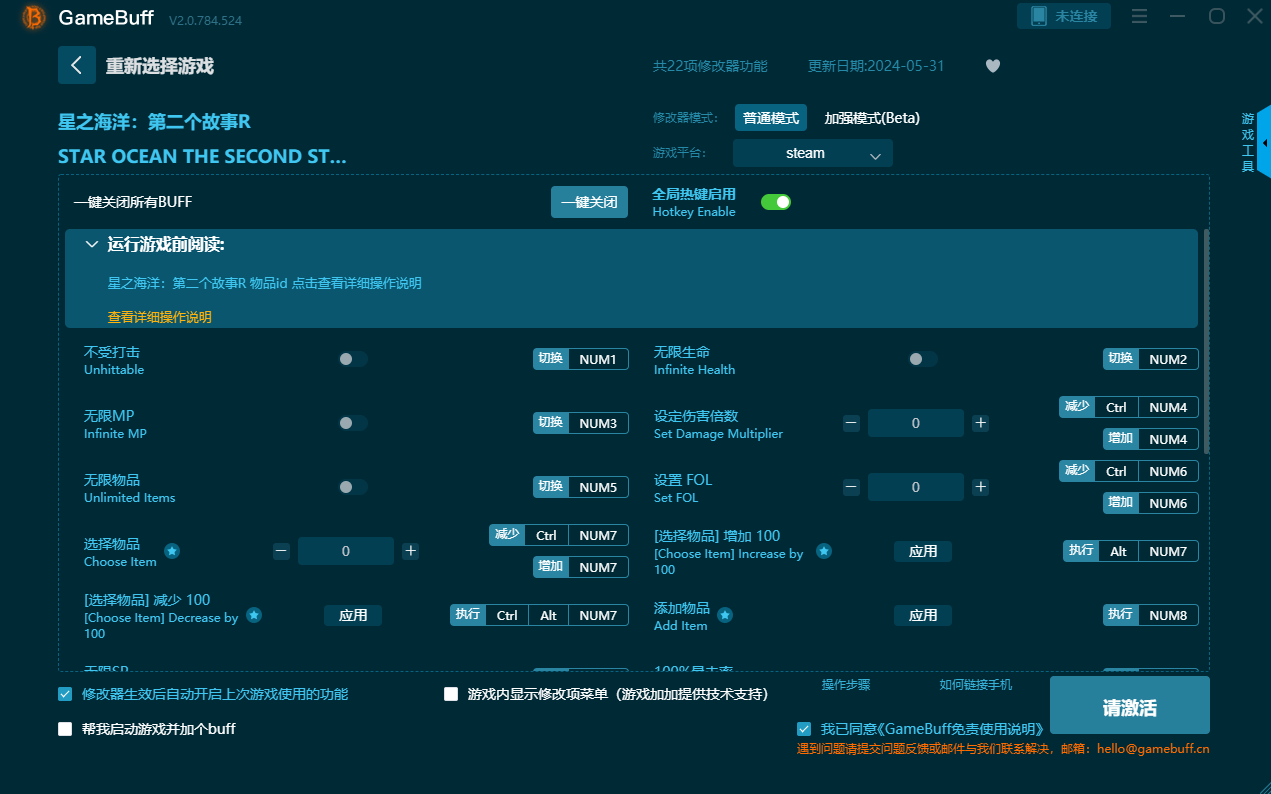Click plus icon for 设定伤害倍数
Image resolution: width=1271 pixels, height=794 pixels.
tap(981, 423)
